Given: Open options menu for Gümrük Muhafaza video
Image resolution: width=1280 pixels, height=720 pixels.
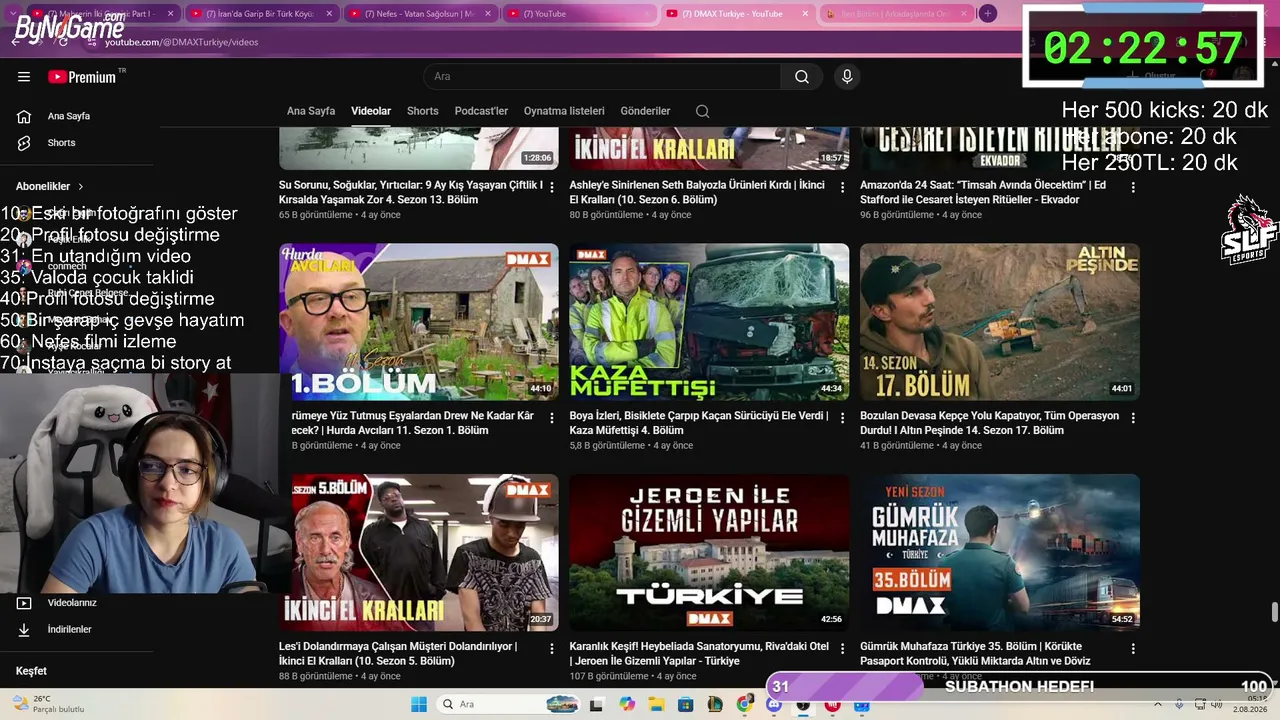Looking at the screenshot, I should point(1133,649).
